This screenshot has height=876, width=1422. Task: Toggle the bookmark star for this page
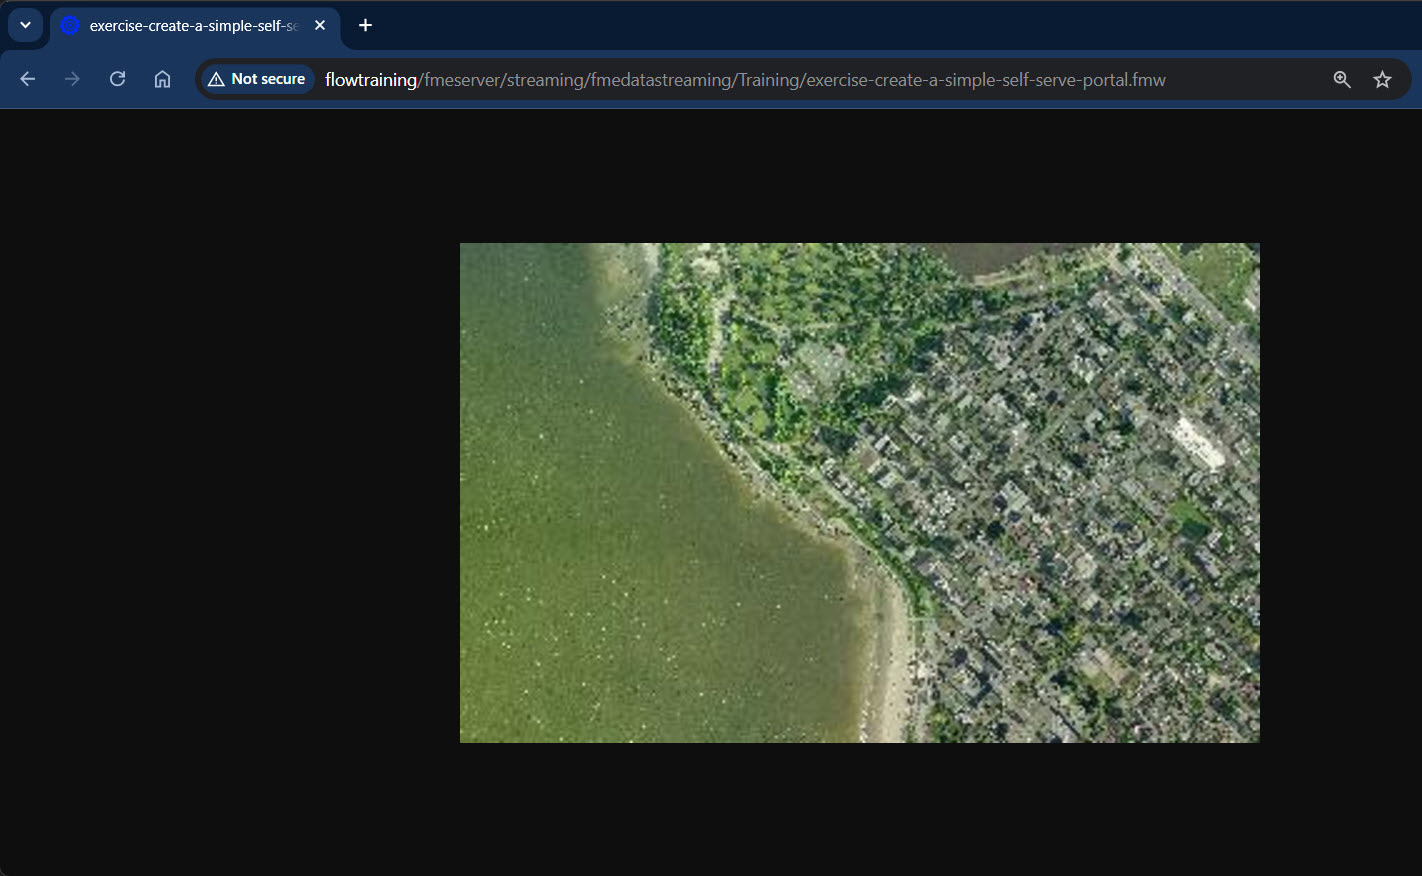coord(1383,79)
